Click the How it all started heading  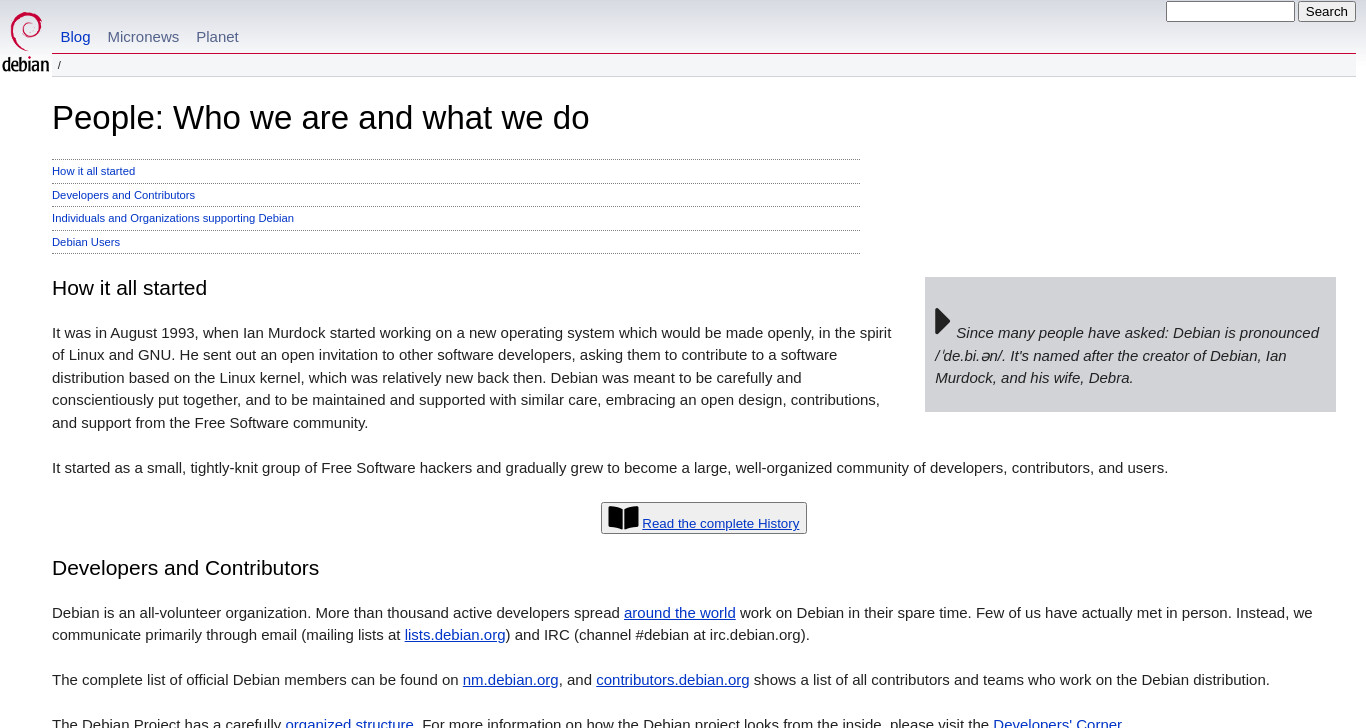pos(129,288)
